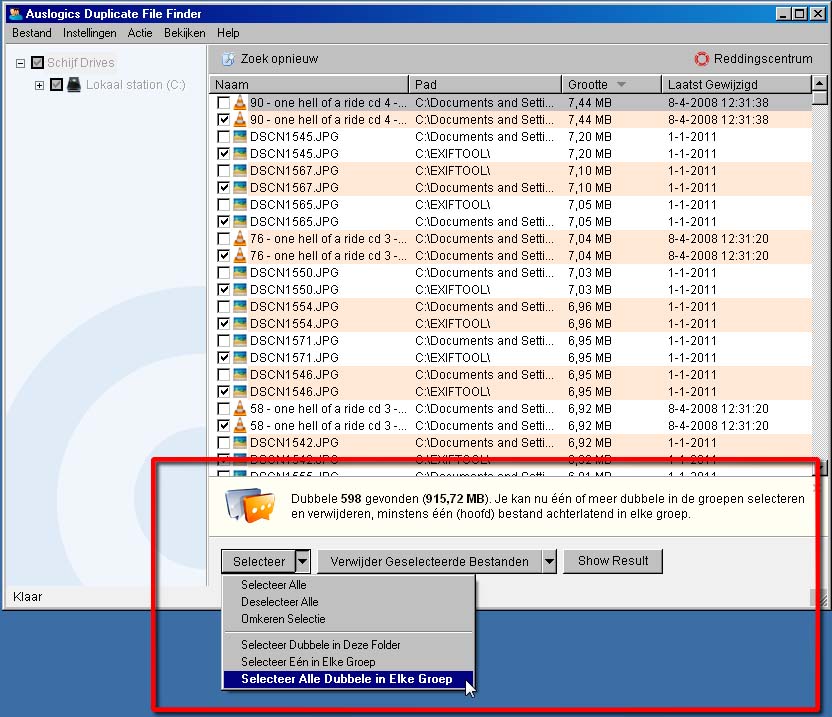832x717 pixels.
Task: Click the Klaar status bar text
Action: (x=28, y=597)
